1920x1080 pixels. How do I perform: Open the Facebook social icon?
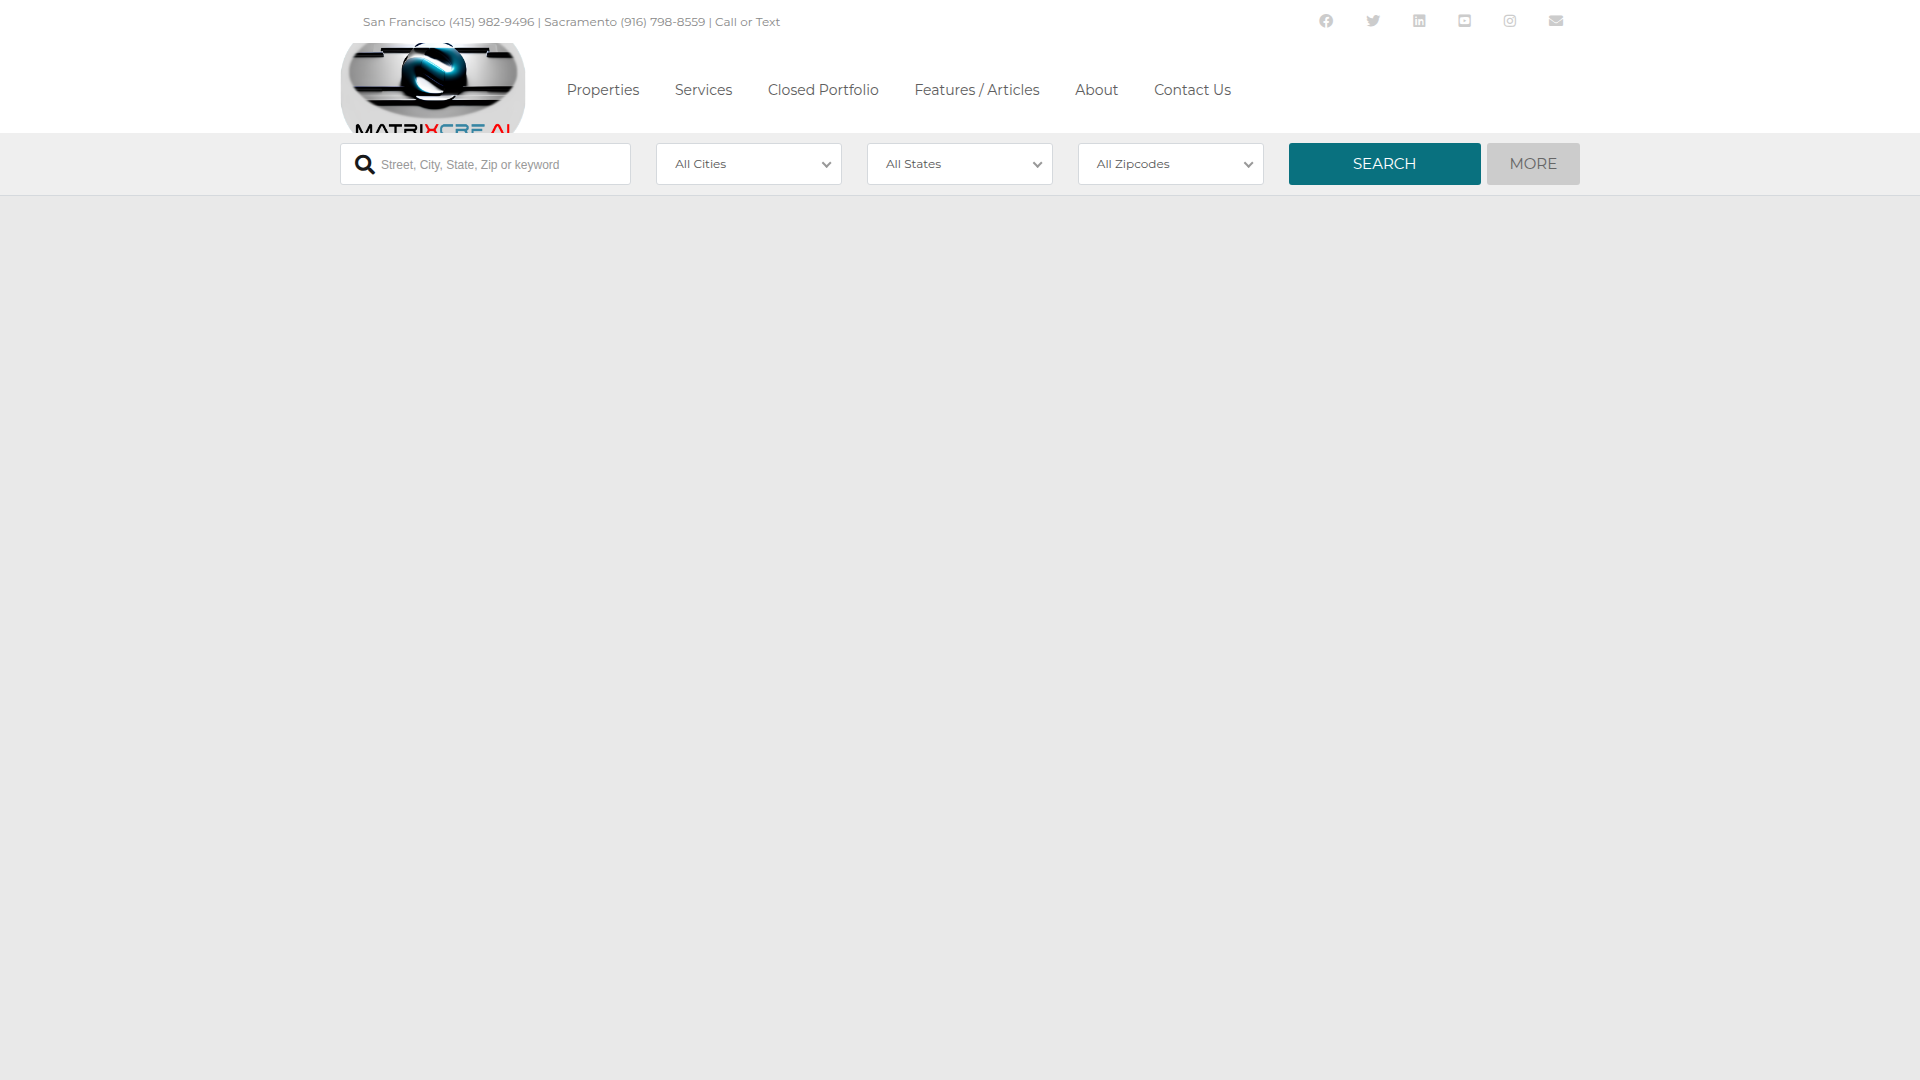pyautogui.click(x=1326, y=21)
